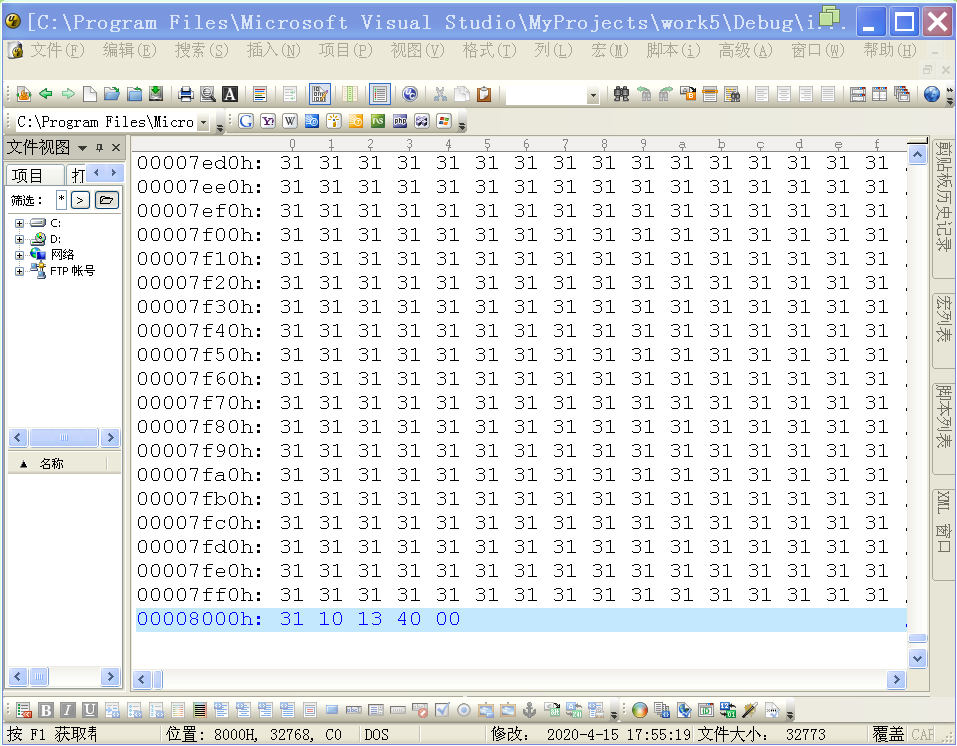Expand the C: drive tree node
Image resolution: width=957 pixels, height=746 pixels.
pyautogui.click(x=19, y=223)
